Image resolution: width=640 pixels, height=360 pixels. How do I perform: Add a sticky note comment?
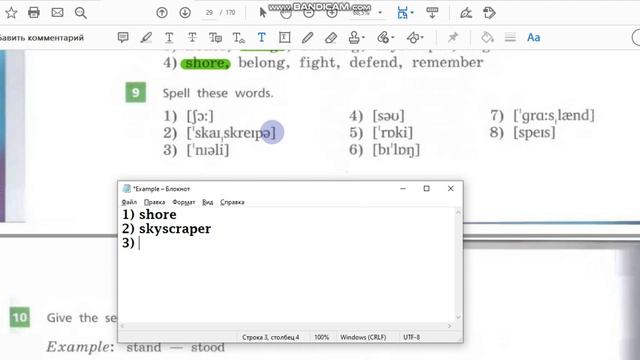tap(123, 38)
